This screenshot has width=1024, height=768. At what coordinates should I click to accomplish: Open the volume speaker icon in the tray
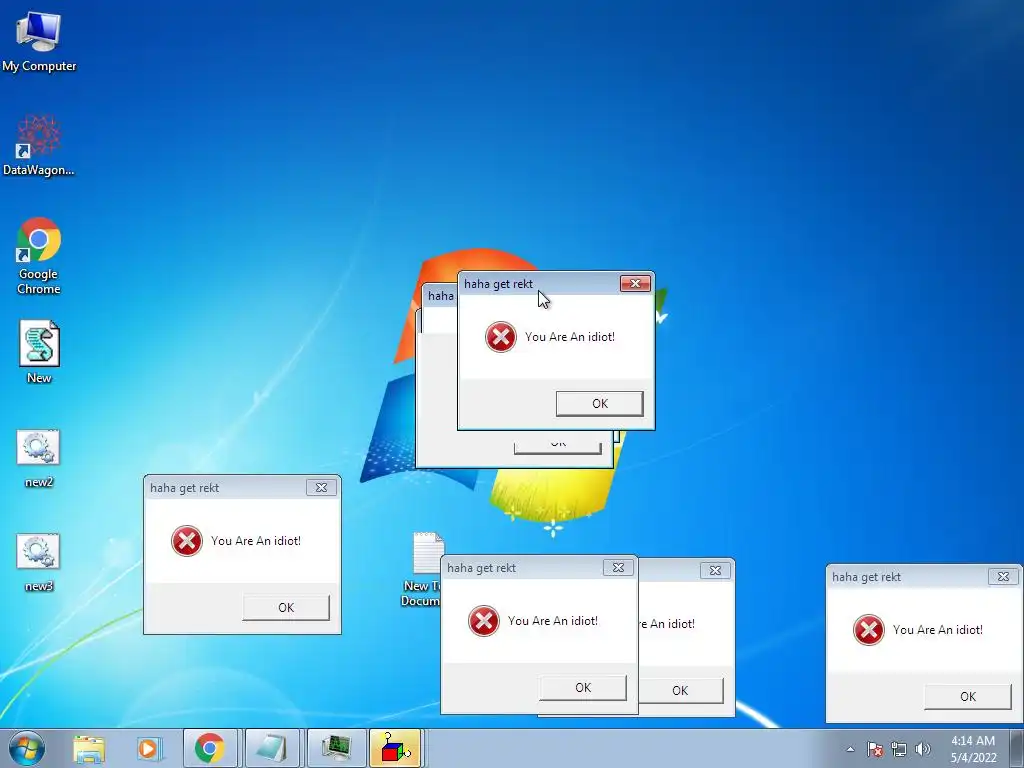pos(923,749)
